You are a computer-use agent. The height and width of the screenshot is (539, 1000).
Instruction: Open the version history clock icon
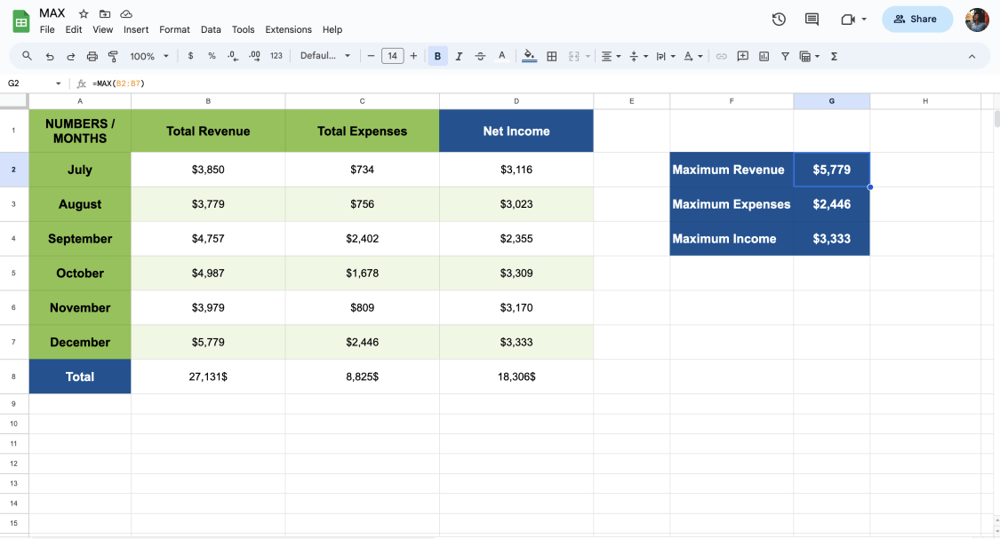[779, 19]
